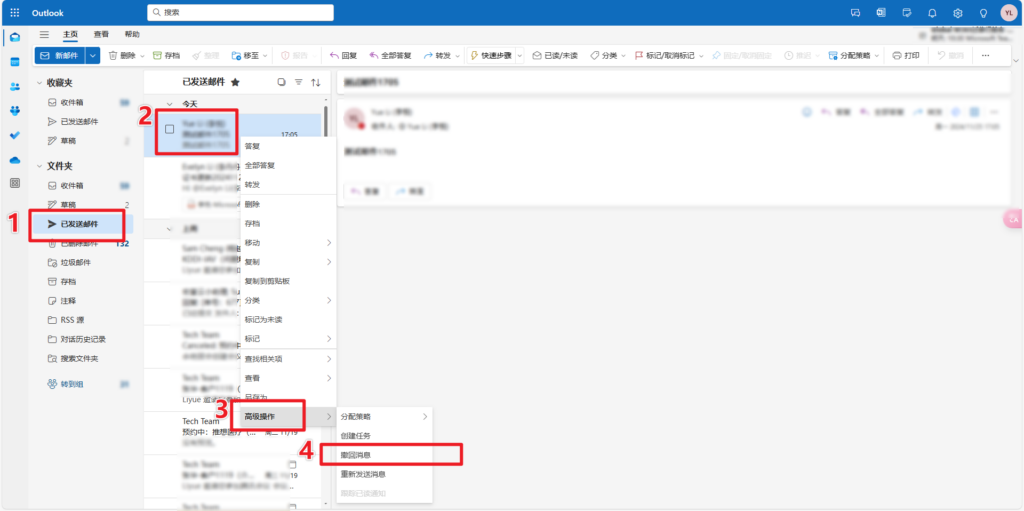The image size is (1024, 511).
Task: Open the People icon in left rail
Action: pos(14,86)
